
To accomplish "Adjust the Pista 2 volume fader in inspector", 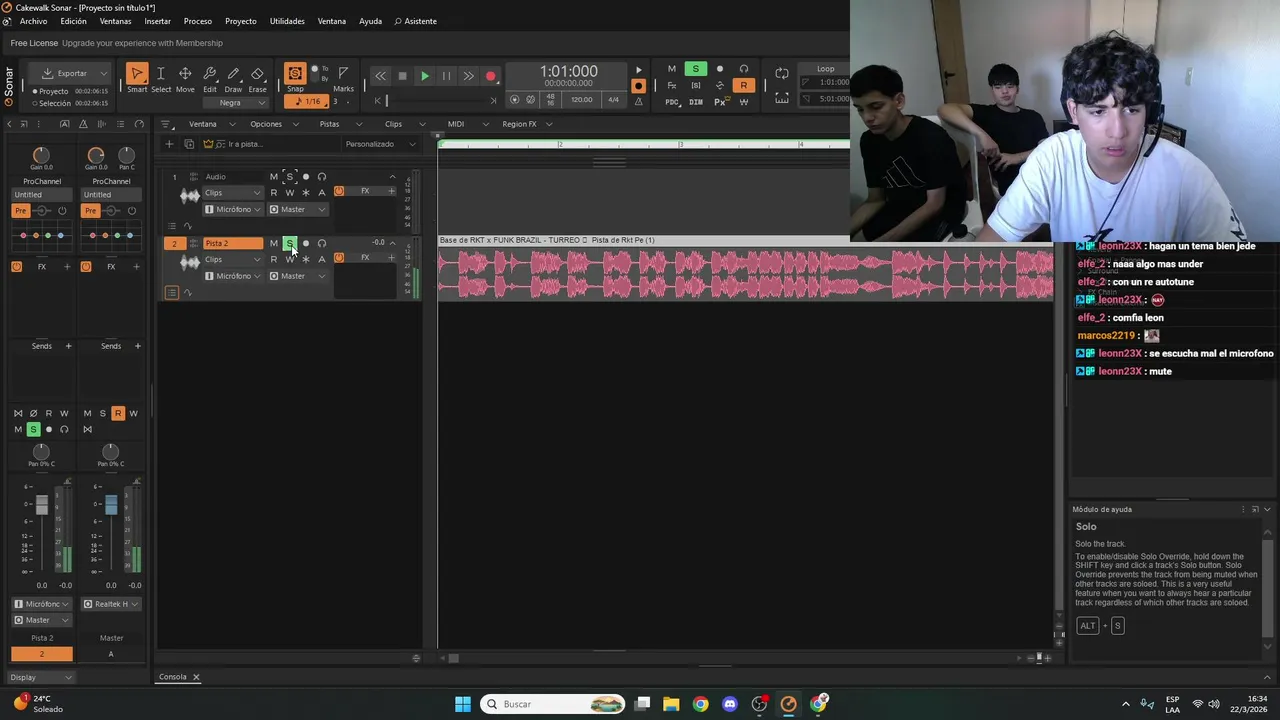I will 42,505.
